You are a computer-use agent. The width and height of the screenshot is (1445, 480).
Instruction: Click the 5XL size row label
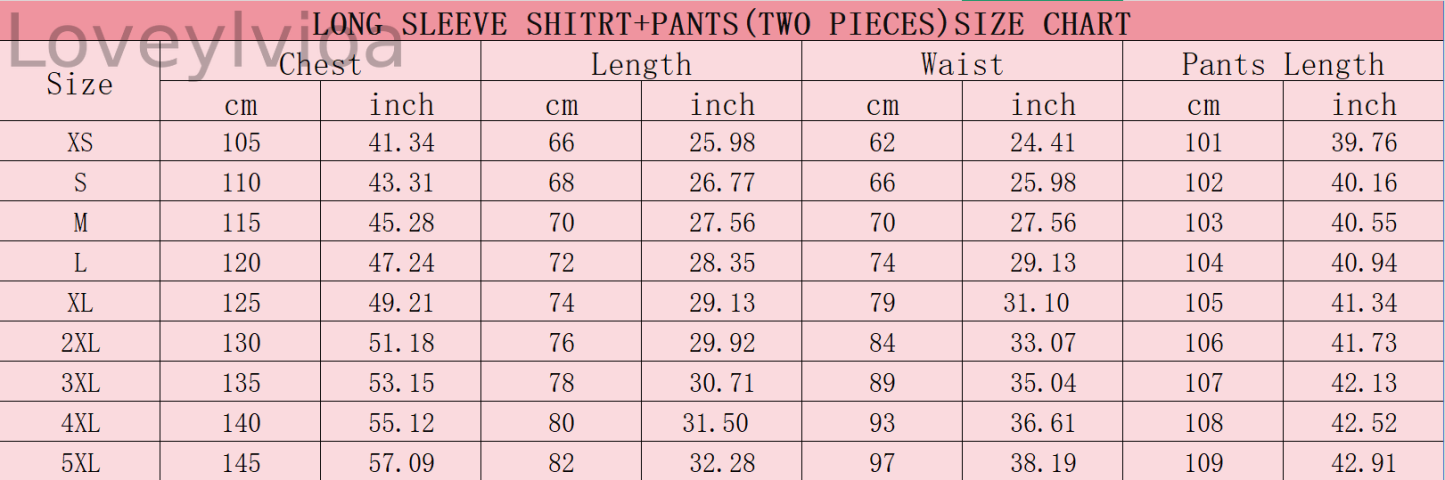point(80,463)
